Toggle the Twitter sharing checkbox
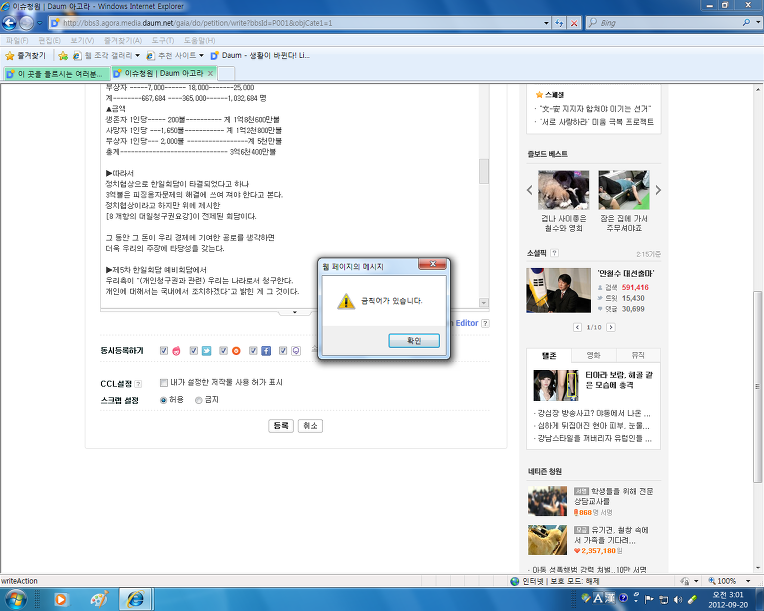The image size is (764, 611). tap(193, 350)
